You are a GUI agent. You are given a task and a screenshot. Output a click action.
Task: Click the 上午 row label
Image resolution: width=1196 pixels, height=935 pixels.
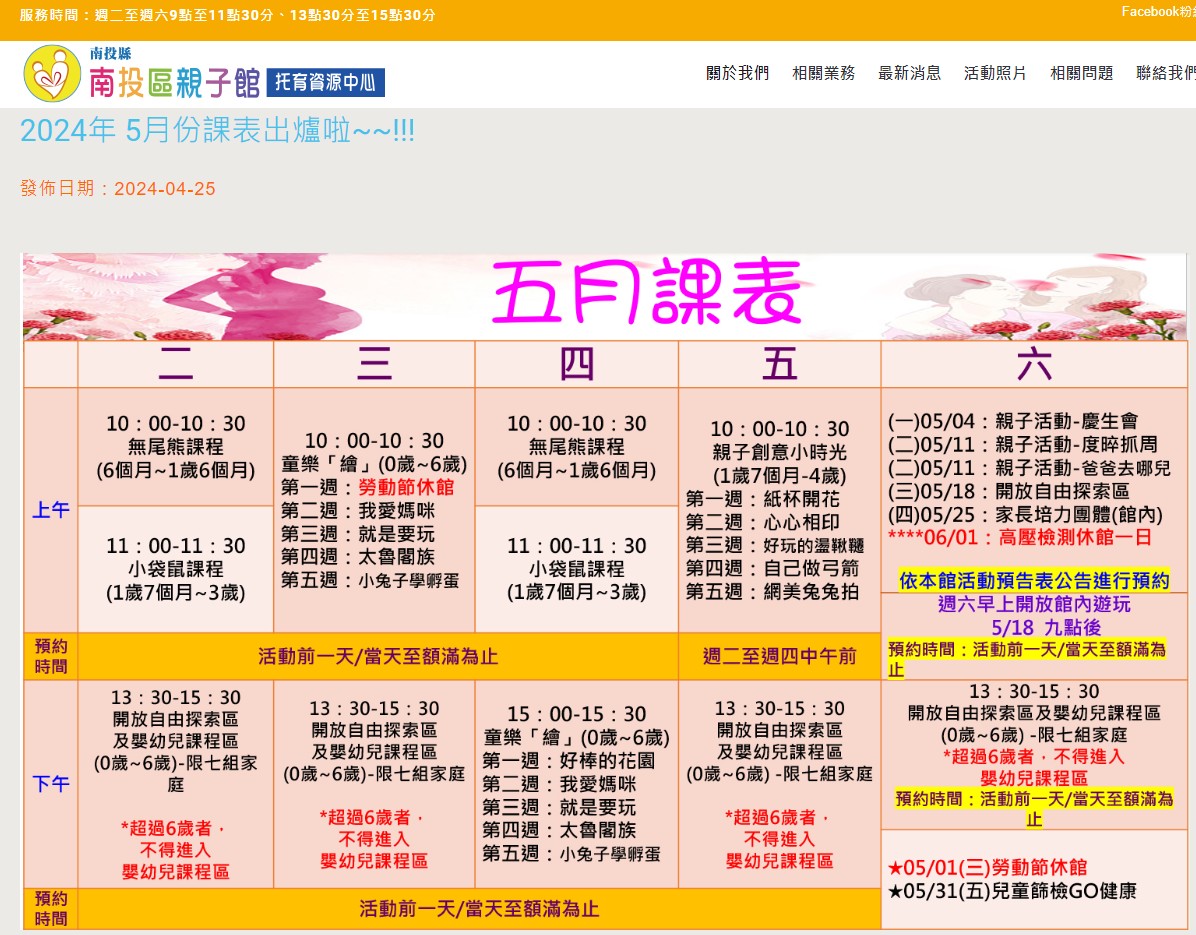pos(51,510)
